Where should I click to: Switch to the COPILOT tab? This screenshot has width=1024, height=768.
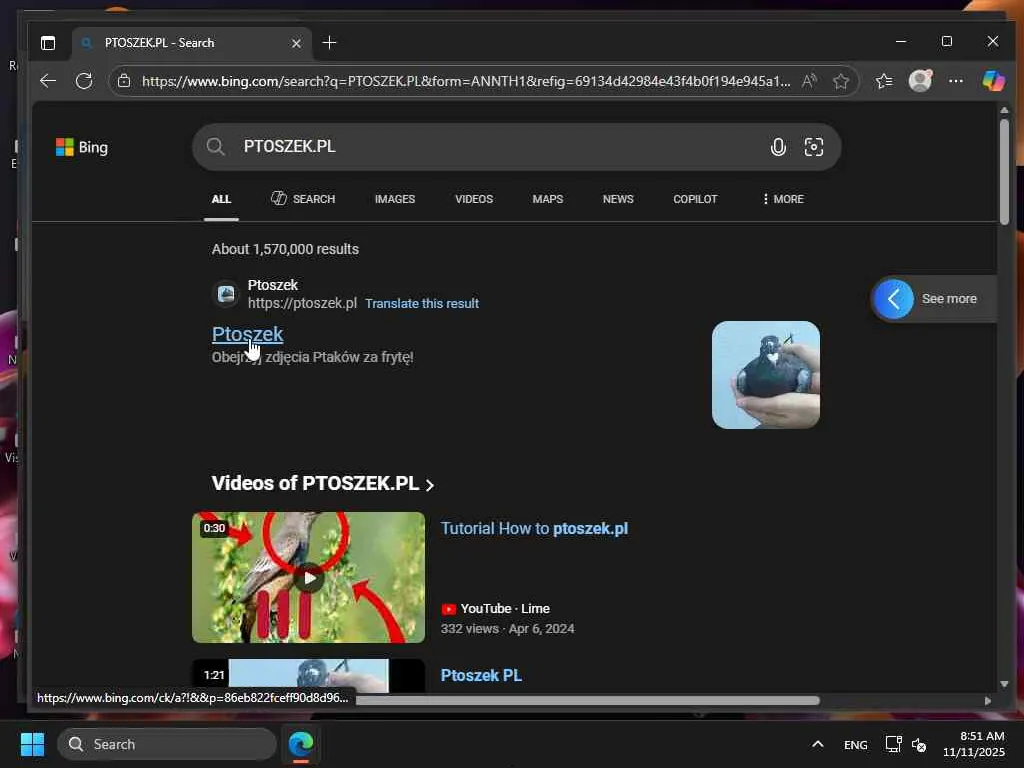pyautogui.click(x=695, y=199)
